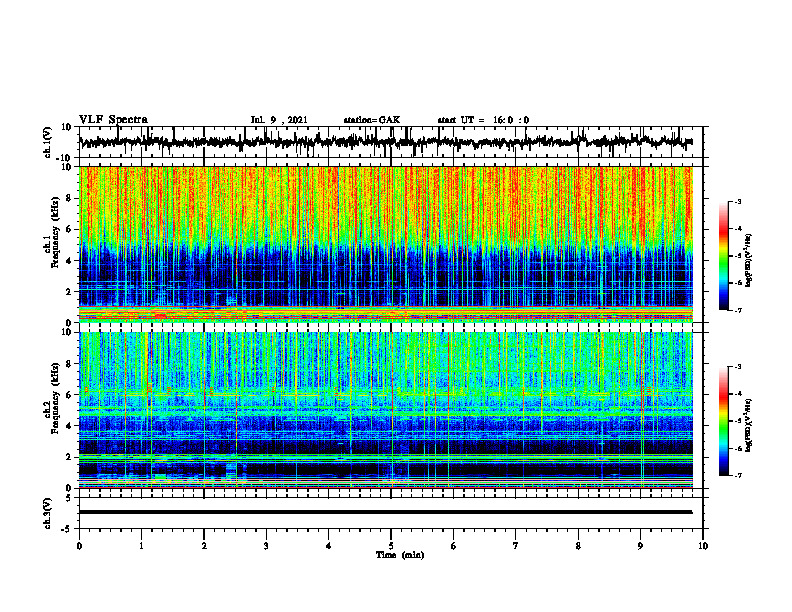This screenshot has height=612, width=792.
Task: Select the "Jul 9, 2021" date label
Action: pyautogui.click(x=279, y=120)
